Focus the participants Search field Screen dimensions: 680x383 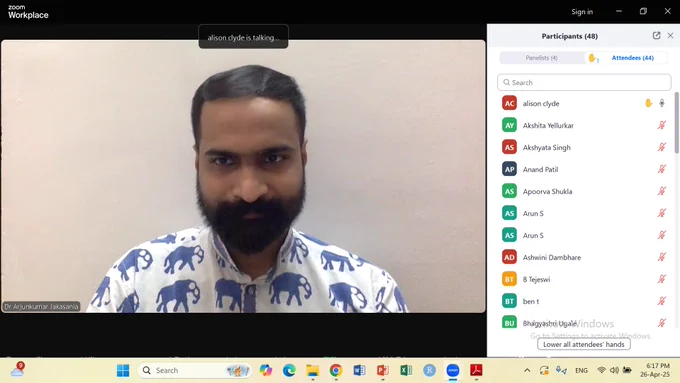point(584,82)
